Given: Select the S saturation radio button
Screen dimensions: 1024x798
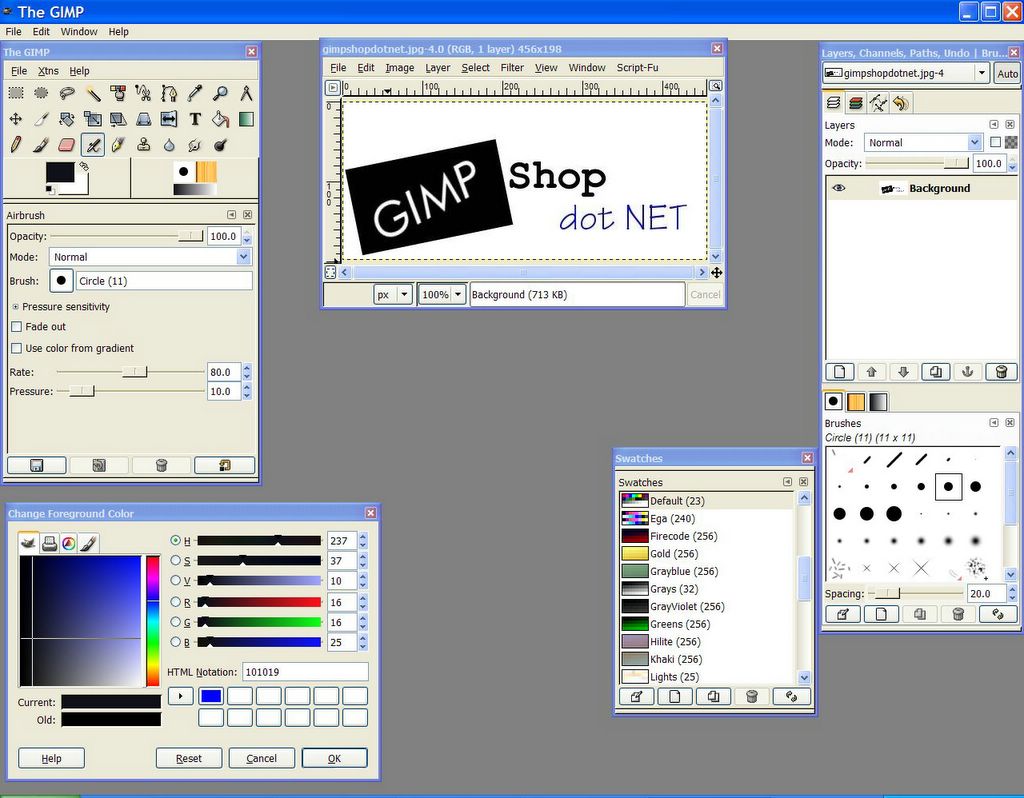Looking at the screenshot, I should click(x=175, y=560).
